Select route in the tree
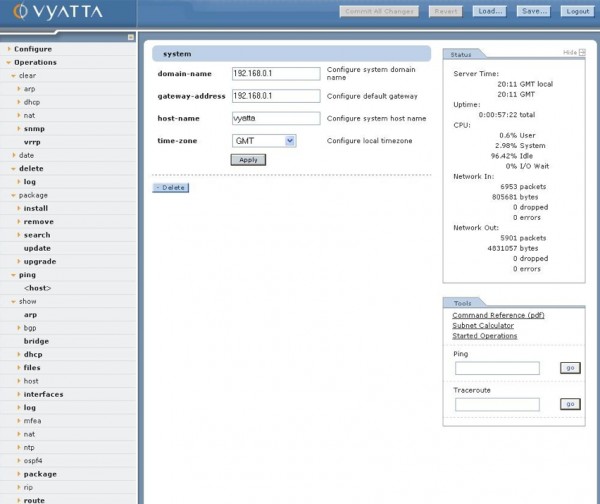600x504 pixels. (34, 500)
